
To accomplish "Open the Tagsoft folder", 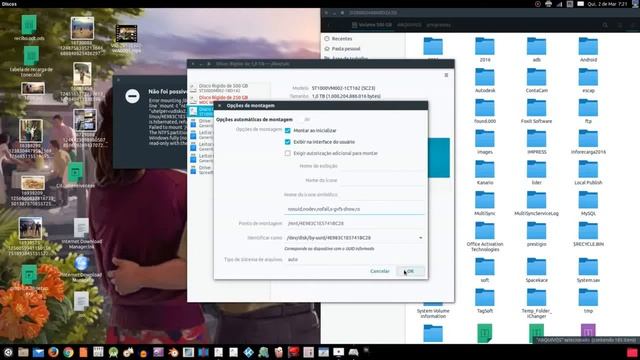I will click(x=485, y=301).
